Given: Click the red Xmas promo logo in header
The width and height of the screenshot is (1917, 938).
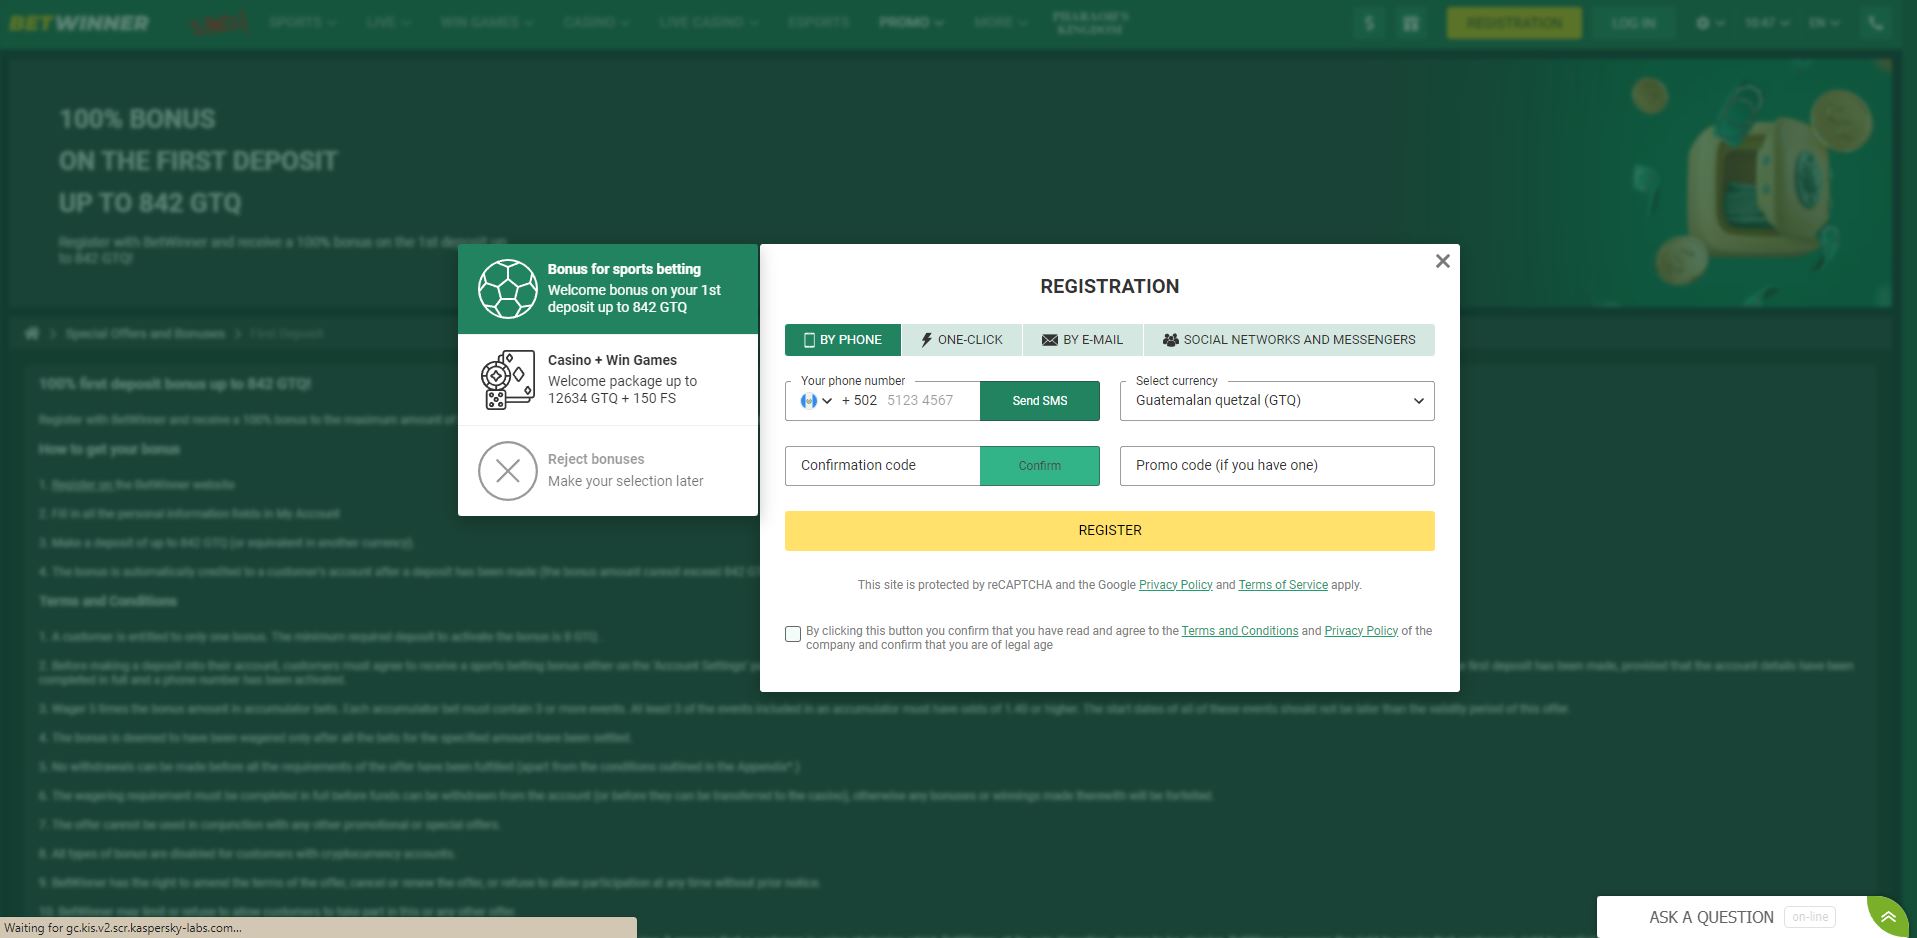Looking at the screenshot, I should pos(219,23).
